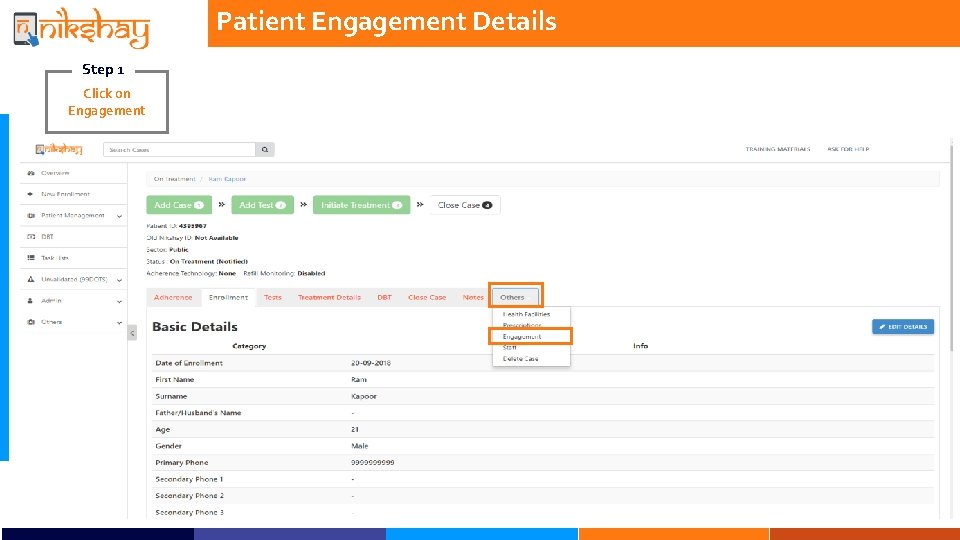Click the 'Secondary Phone 1' row label
960x540 pixels.
189,479
